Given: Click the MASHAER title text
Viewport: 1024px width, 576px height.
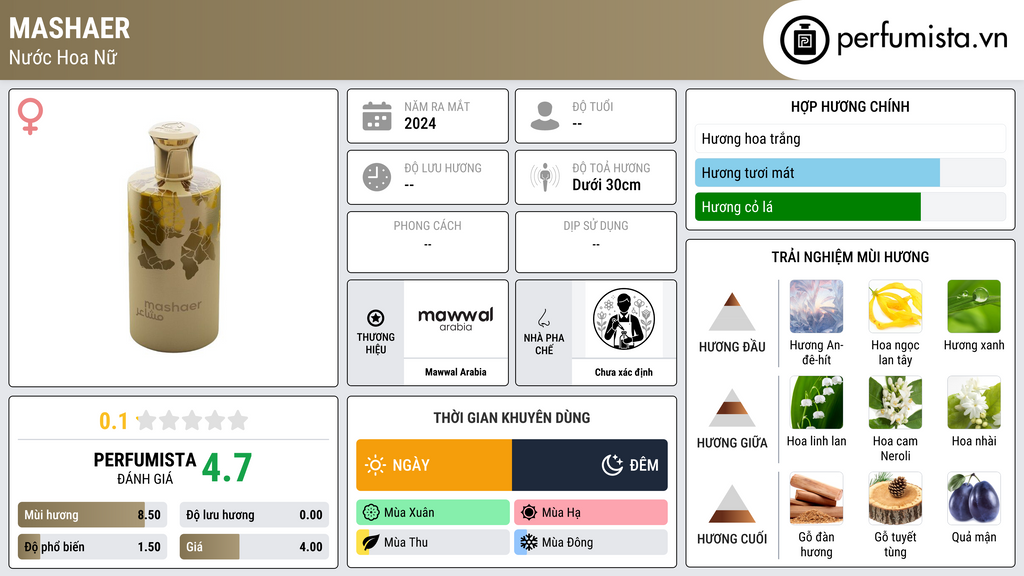Looking at the screenshot, I should pyautogui.click(x=69, y=28).
